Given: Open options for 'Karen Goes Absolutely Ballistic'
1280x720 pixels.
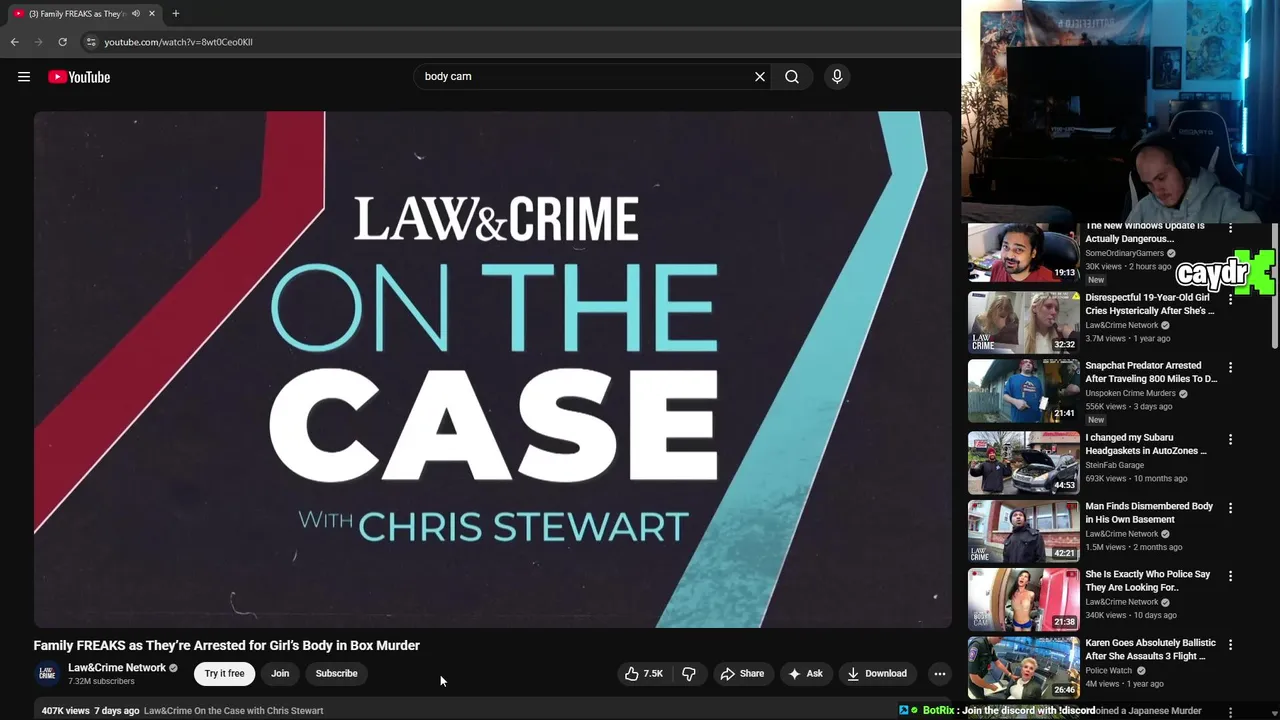Looking at the screenshot, I should [x=1230, y=645].
